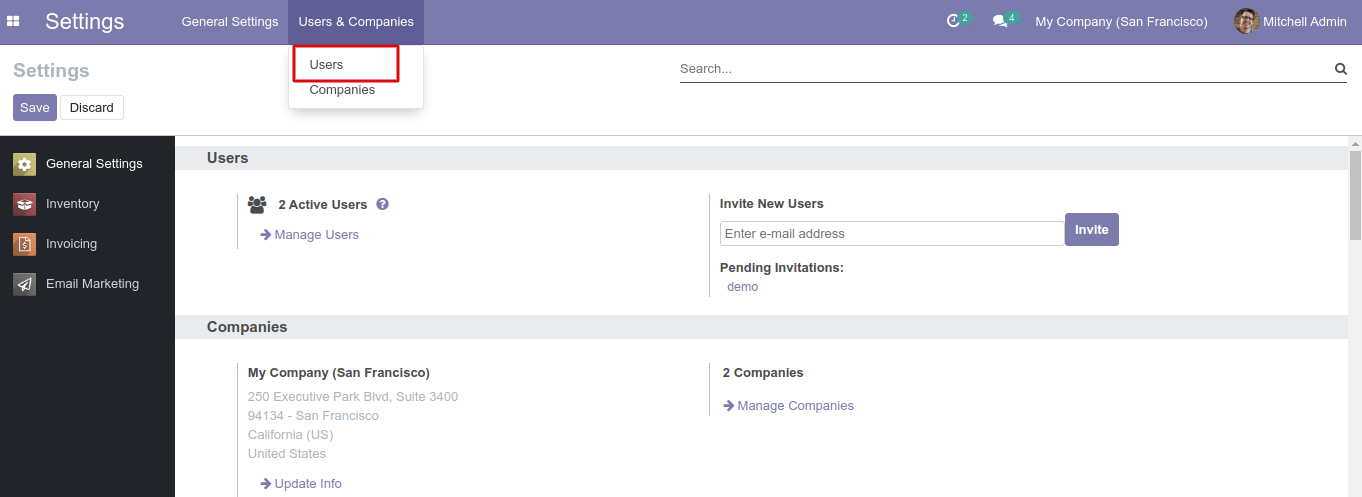This screenshot has width=1362, height=497.
Task: Click the Invoicing icon in sidebar
Action: click(x=25, y=244)
